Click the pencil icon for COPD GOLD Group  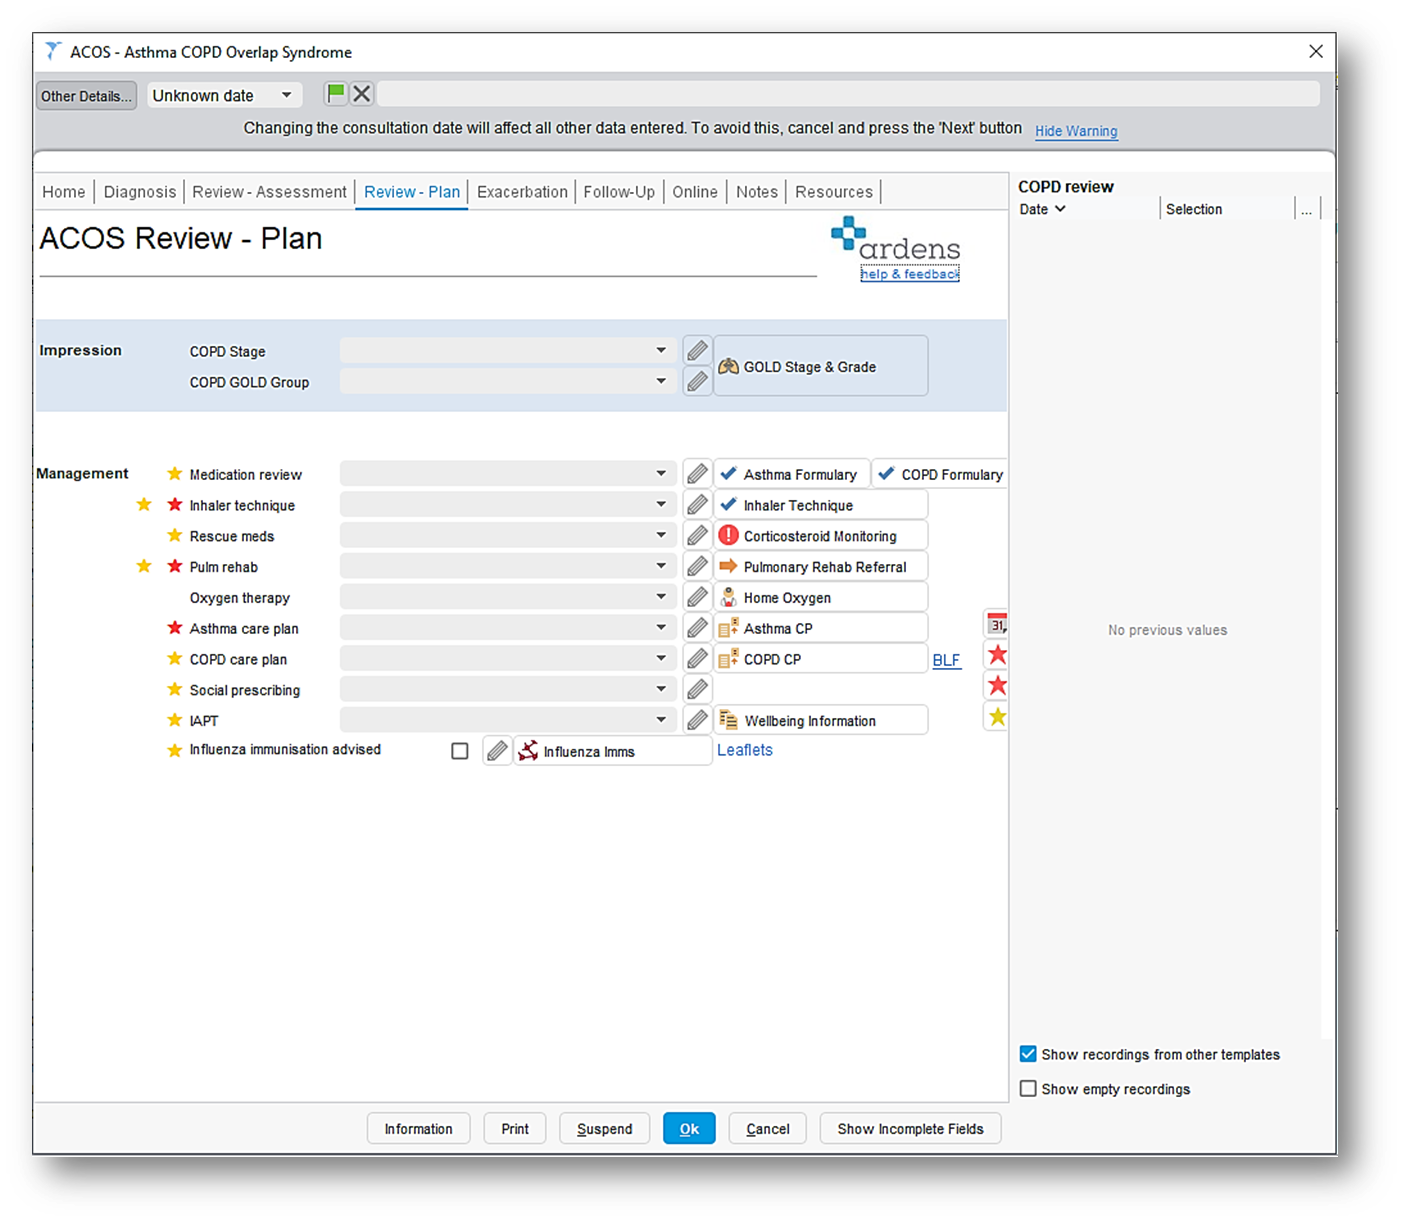click(697, 381)
